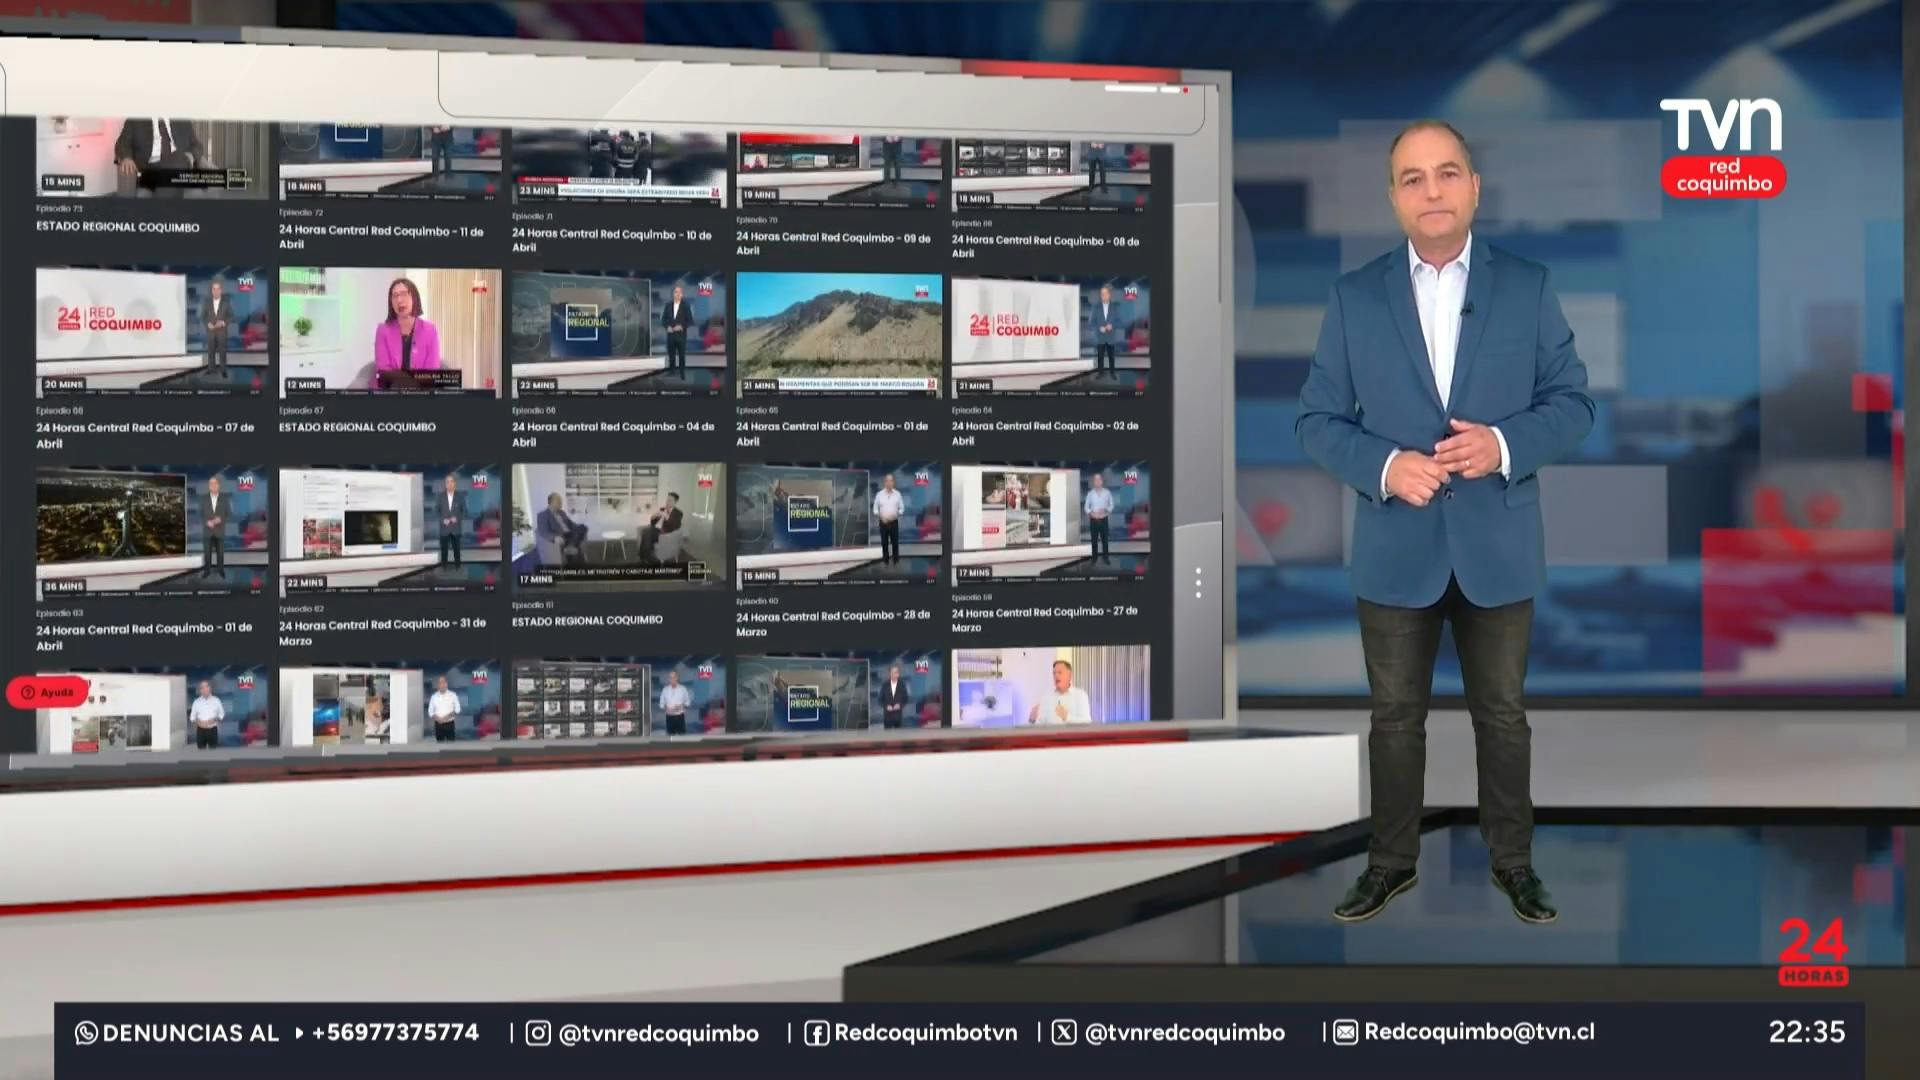Click the title ending '08 de Abril'
Viewport: 1920px width, 1080px height.
tap(1045, 247)
